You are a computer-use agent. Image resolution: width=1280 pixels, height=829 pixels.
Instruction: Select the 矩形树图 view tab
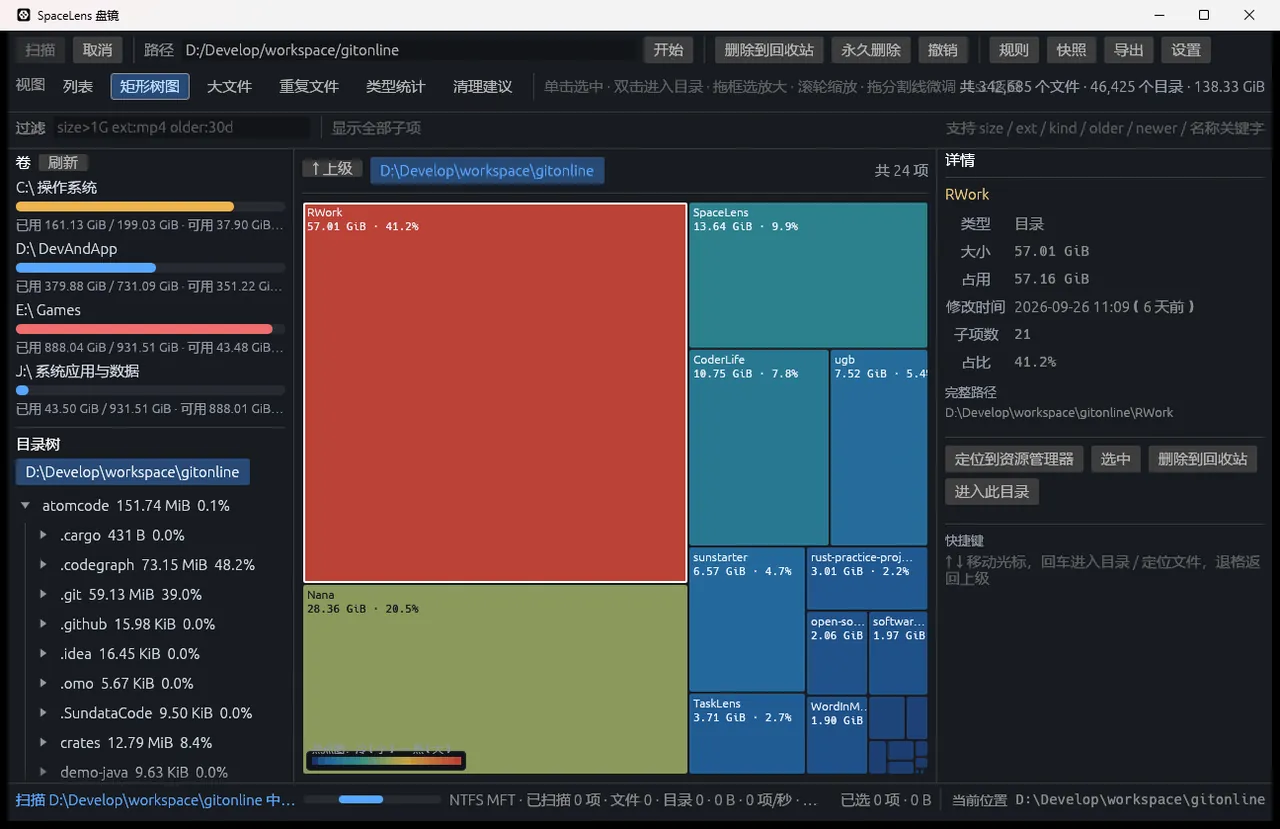150,87
